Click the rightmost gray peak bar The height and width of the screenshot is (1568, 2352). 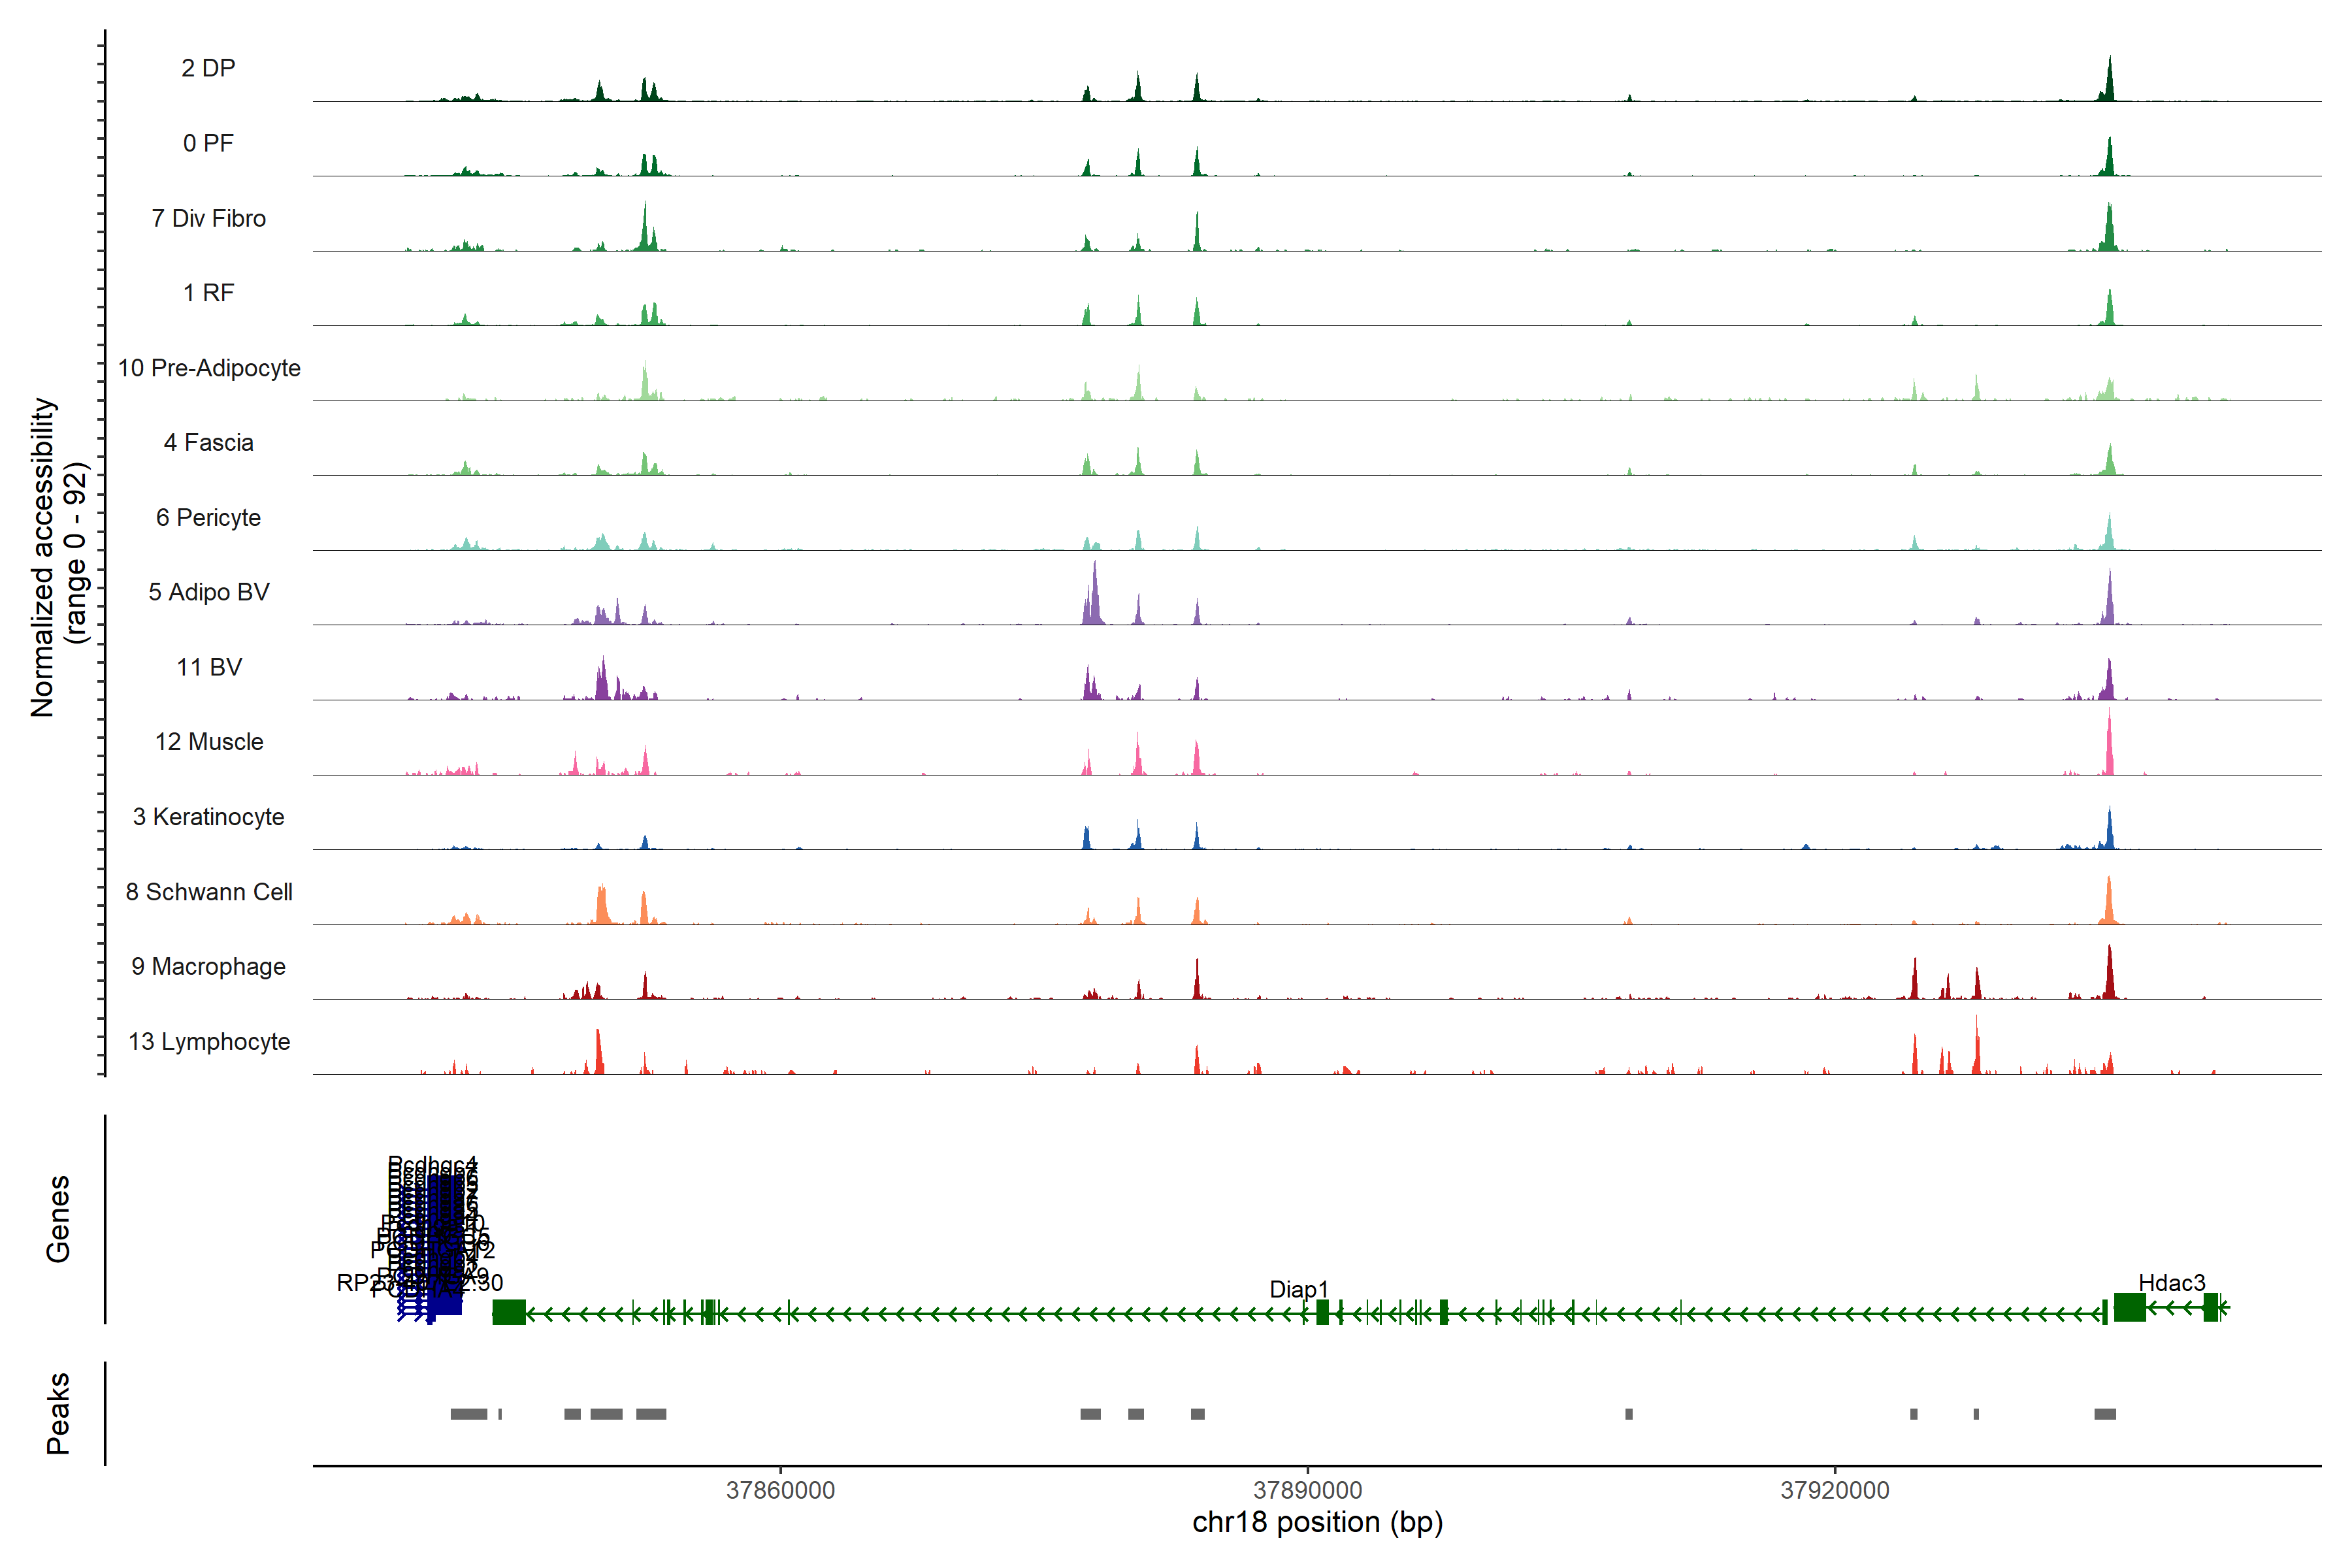pos(2104,1414)
